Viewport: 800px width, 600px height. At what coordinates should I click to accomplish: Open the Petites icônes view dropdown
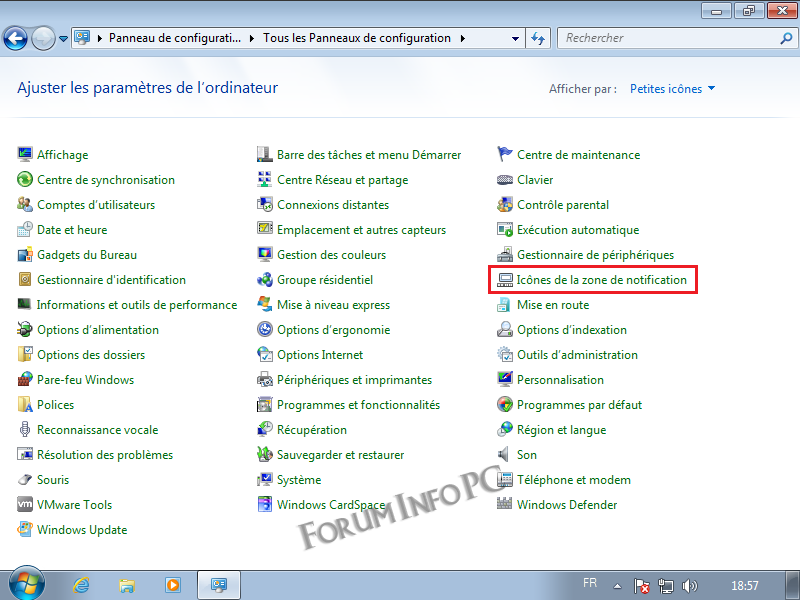(x=672, y=89)
